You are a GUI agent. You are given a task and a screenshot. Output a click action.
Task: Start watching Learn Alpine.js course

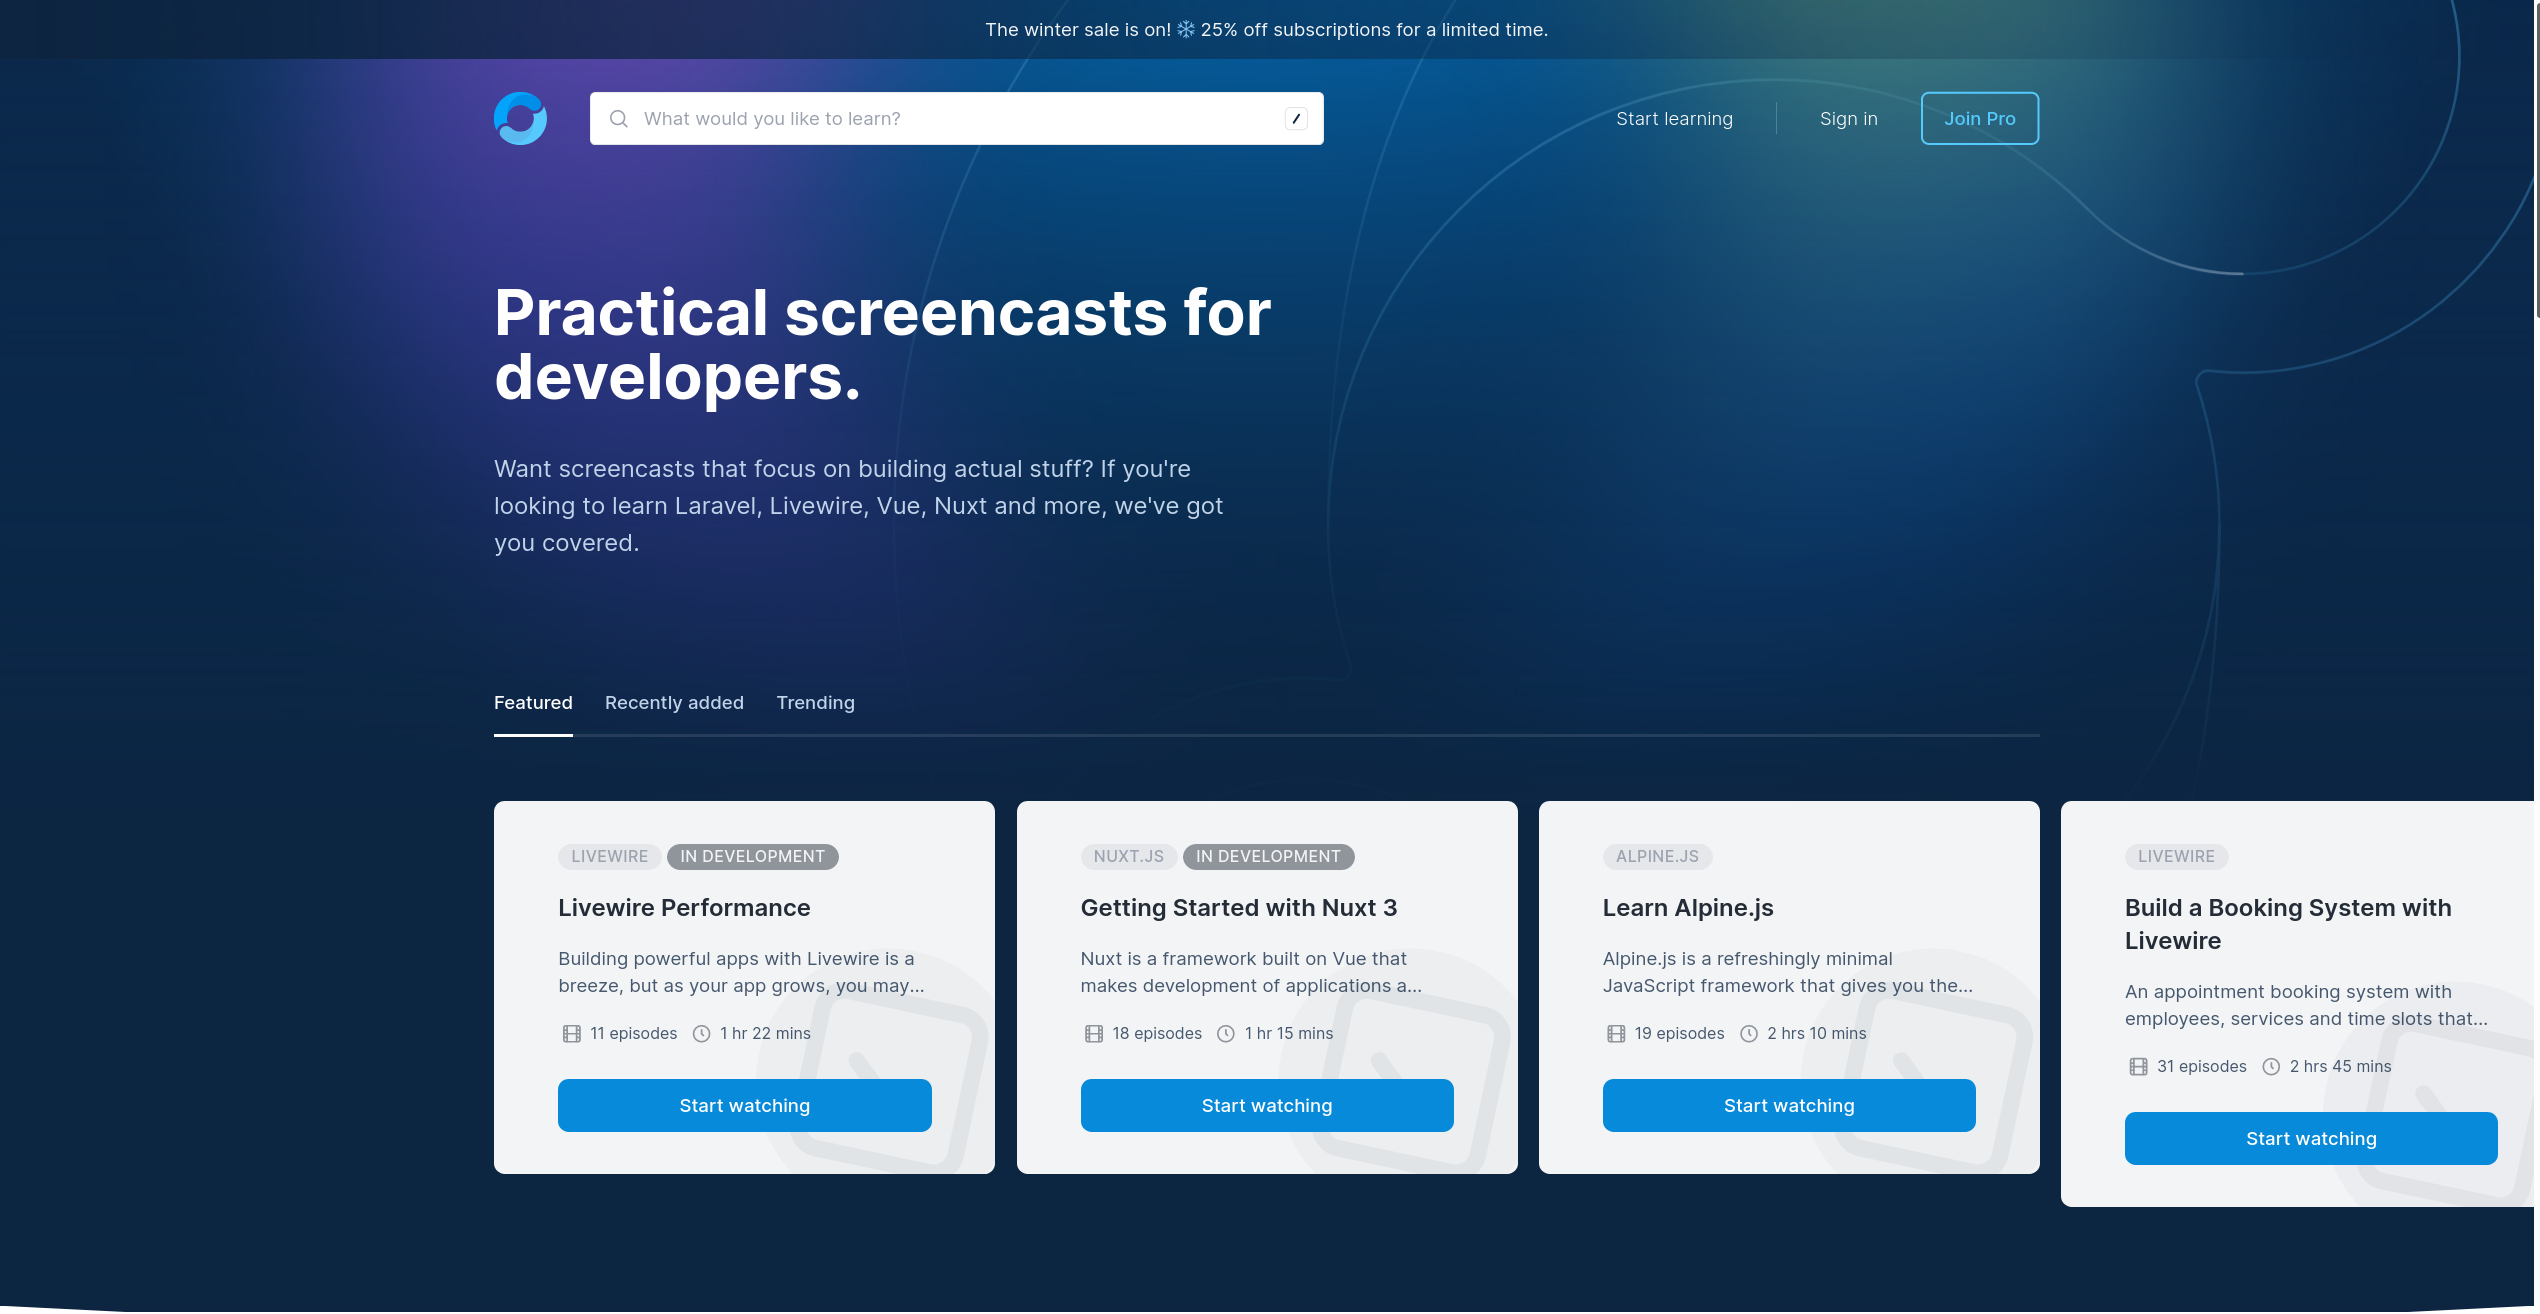point(1788,1106)
